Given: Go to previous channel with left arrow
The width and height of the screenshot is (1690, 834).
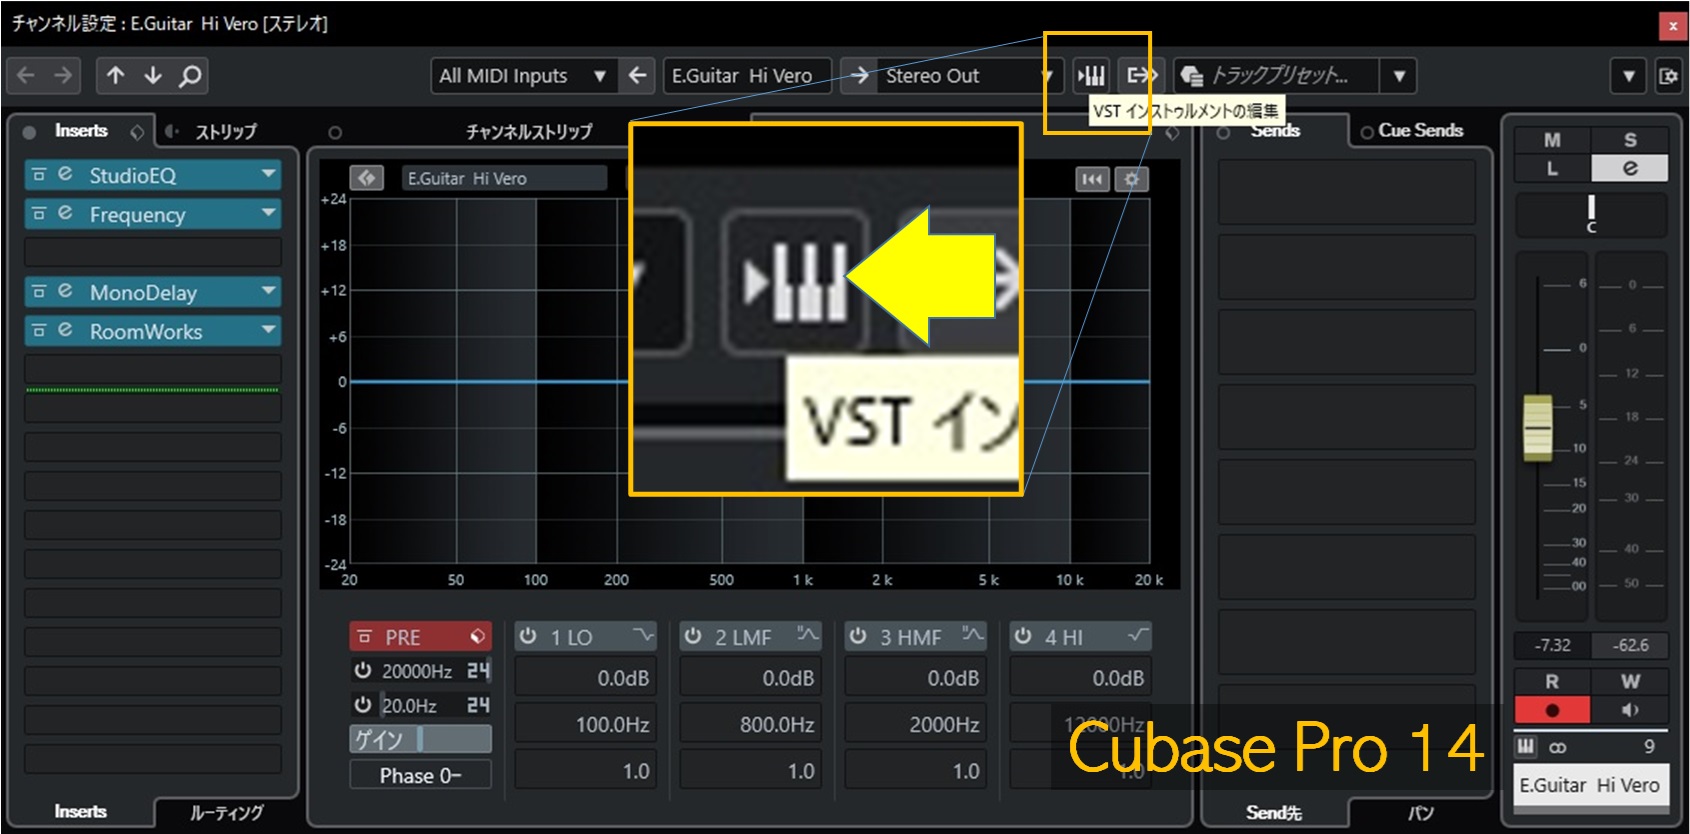Looking at the screenshot, I should click(26, 75).
